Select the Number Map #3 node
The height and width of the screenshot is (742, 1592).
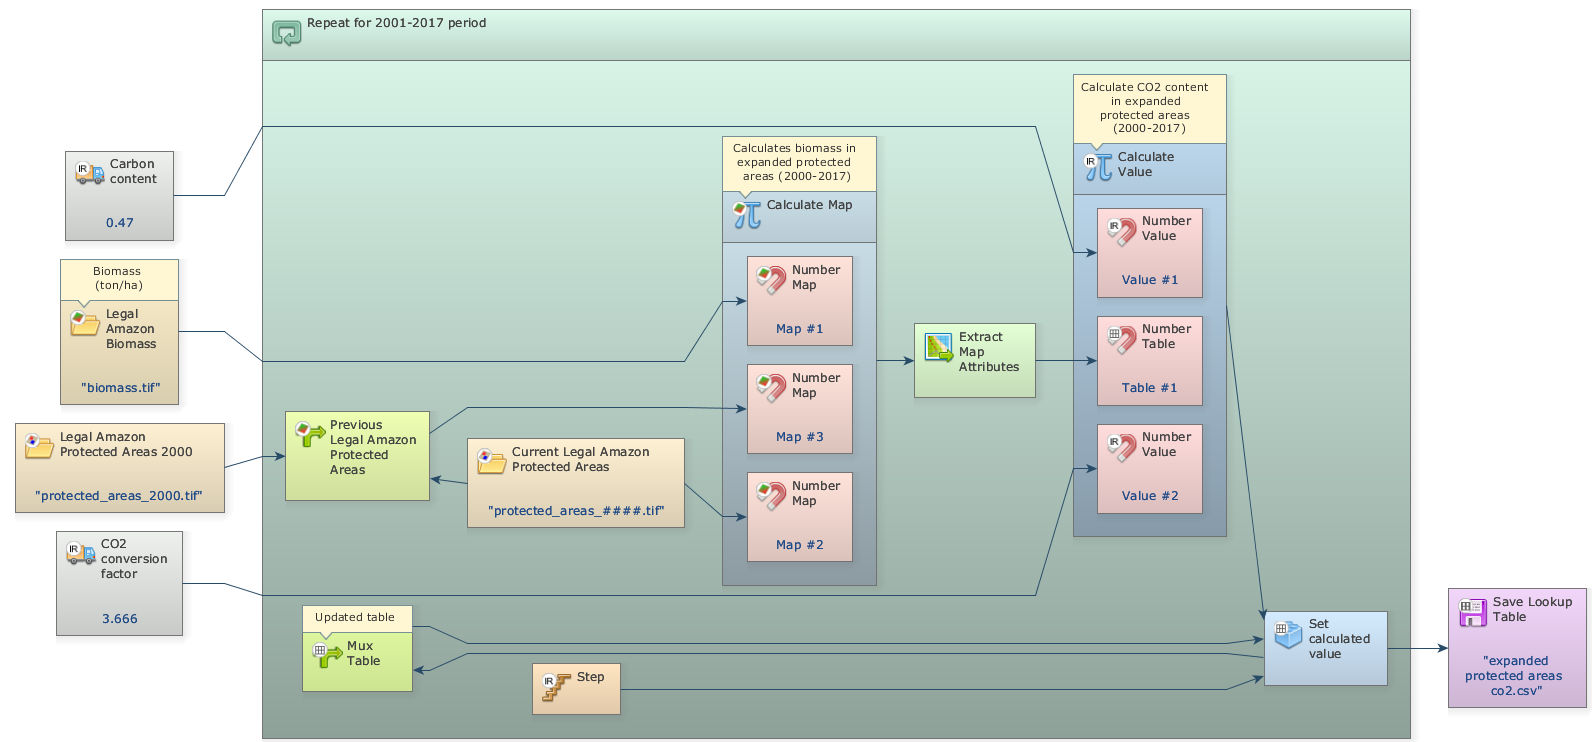(x=799, y=409)
